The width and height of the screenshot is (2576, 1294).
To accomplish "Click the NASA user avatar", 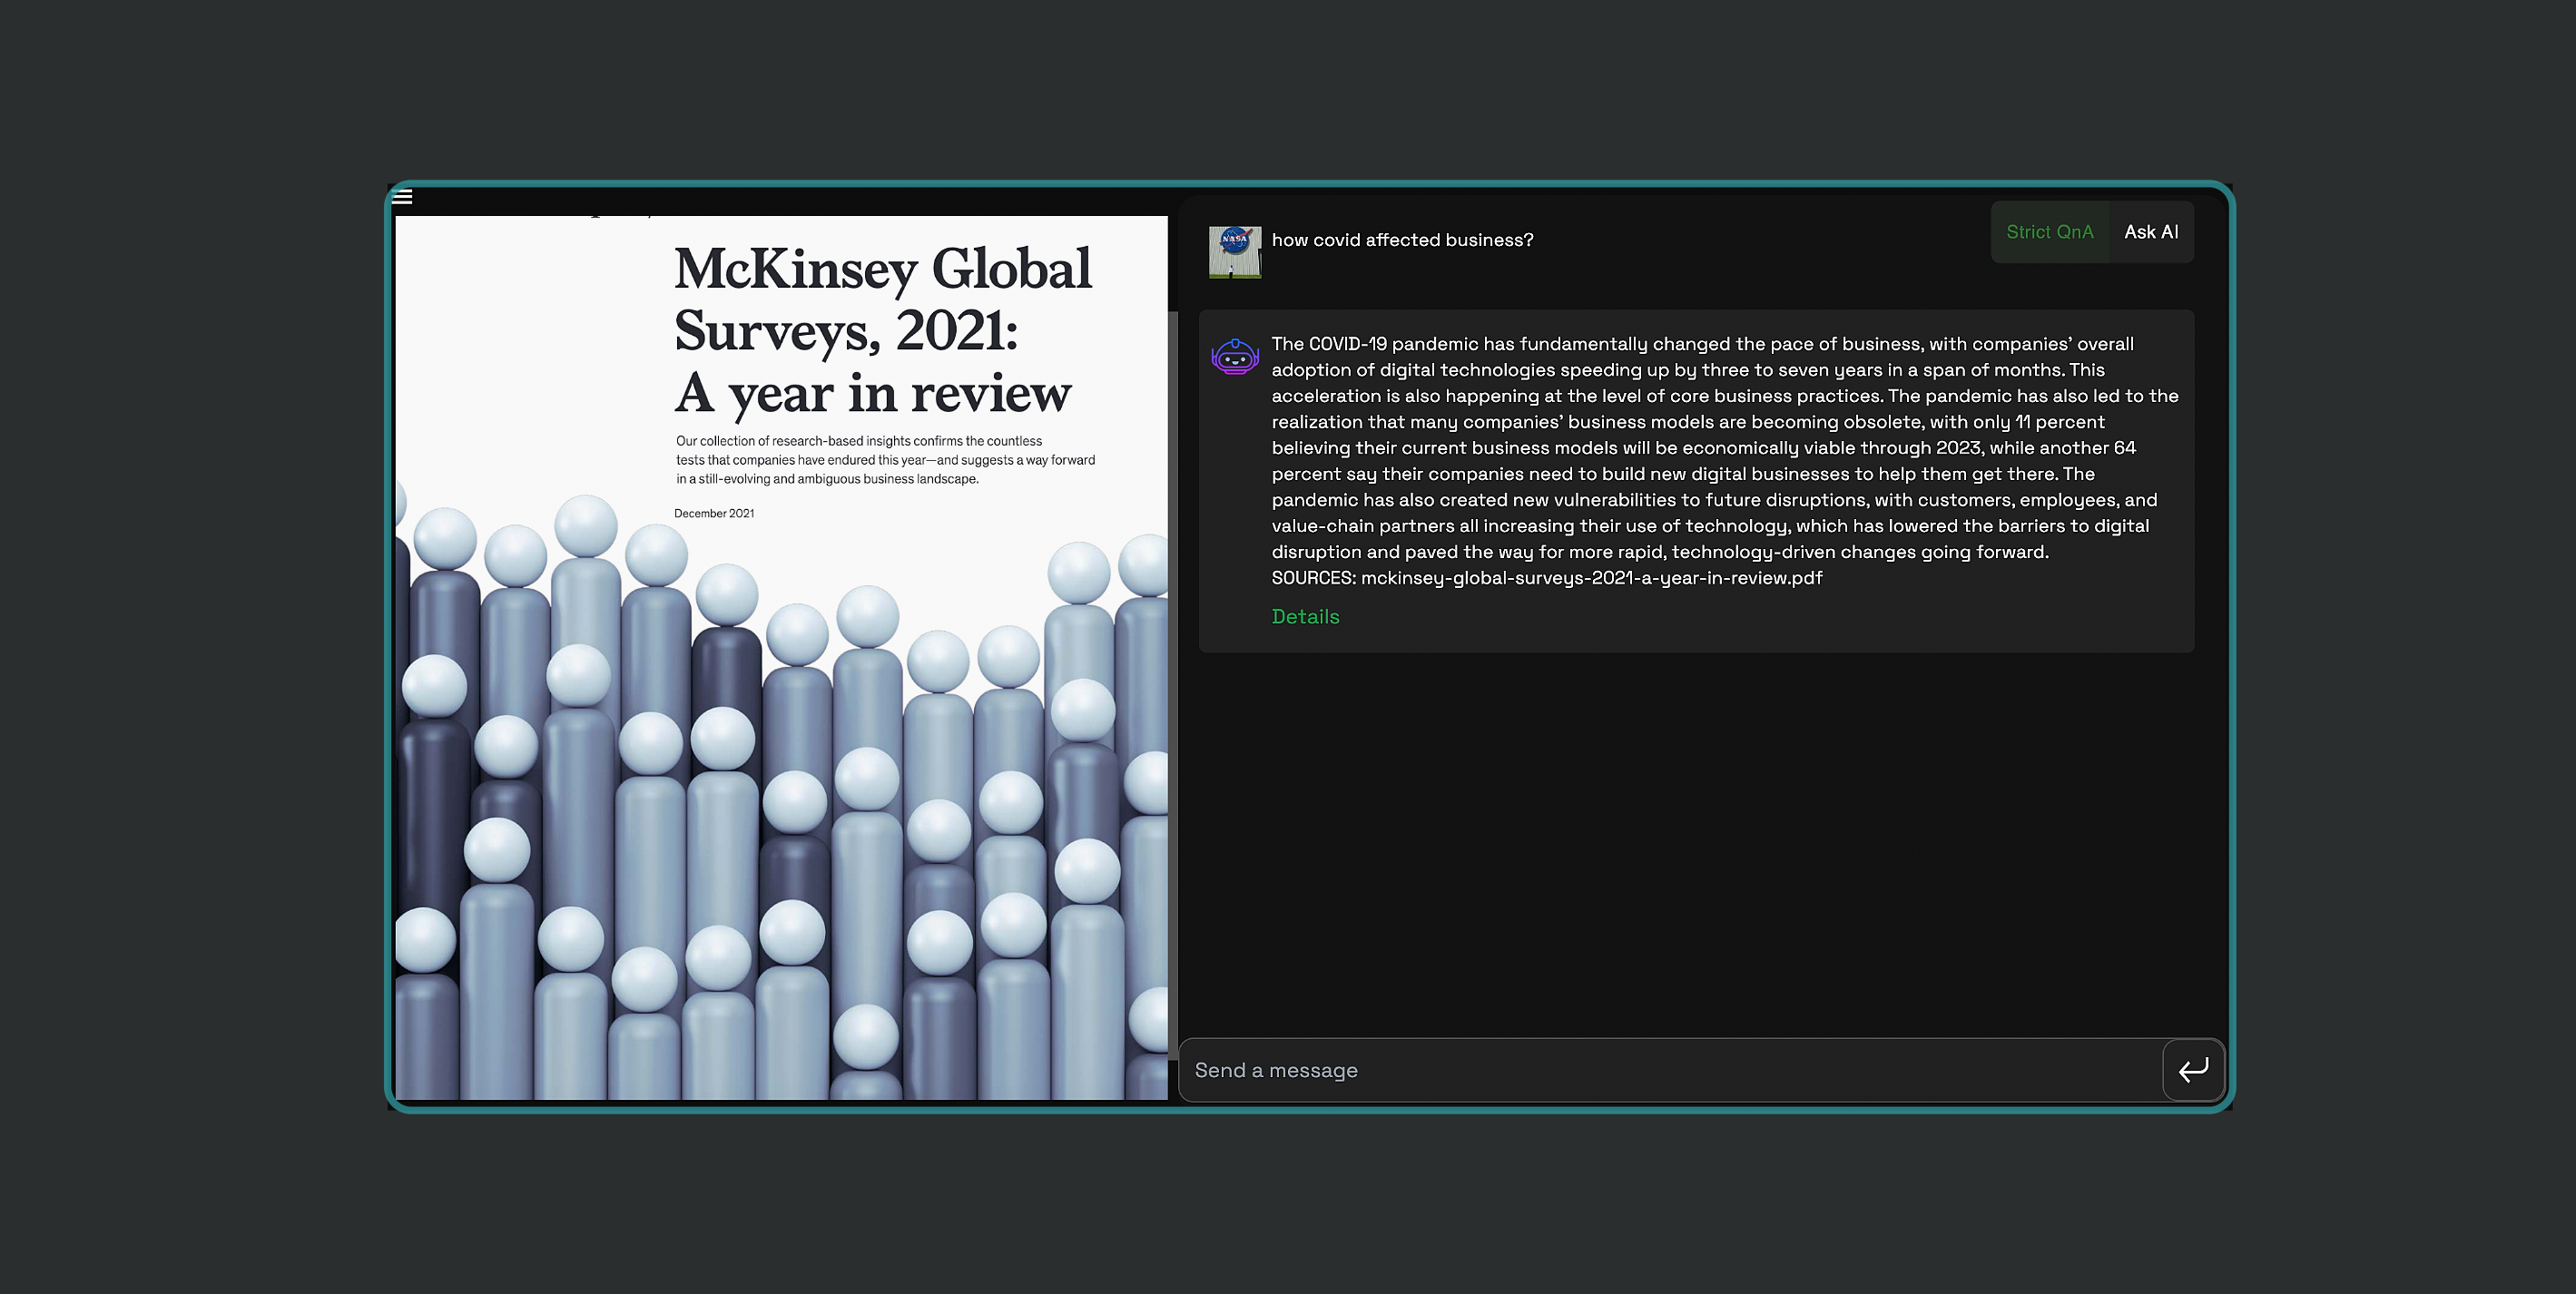I will tap(1234, 252).
